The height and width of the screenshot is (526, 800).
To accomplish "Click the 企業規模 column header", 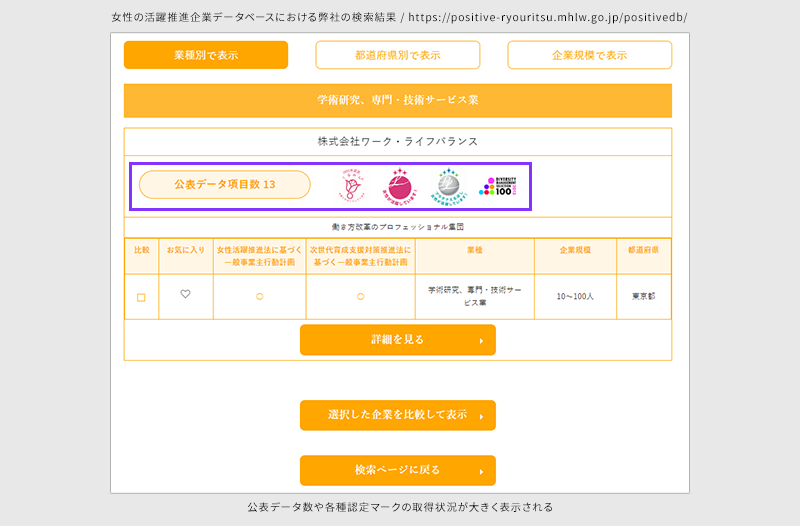I will coord(575,256).
